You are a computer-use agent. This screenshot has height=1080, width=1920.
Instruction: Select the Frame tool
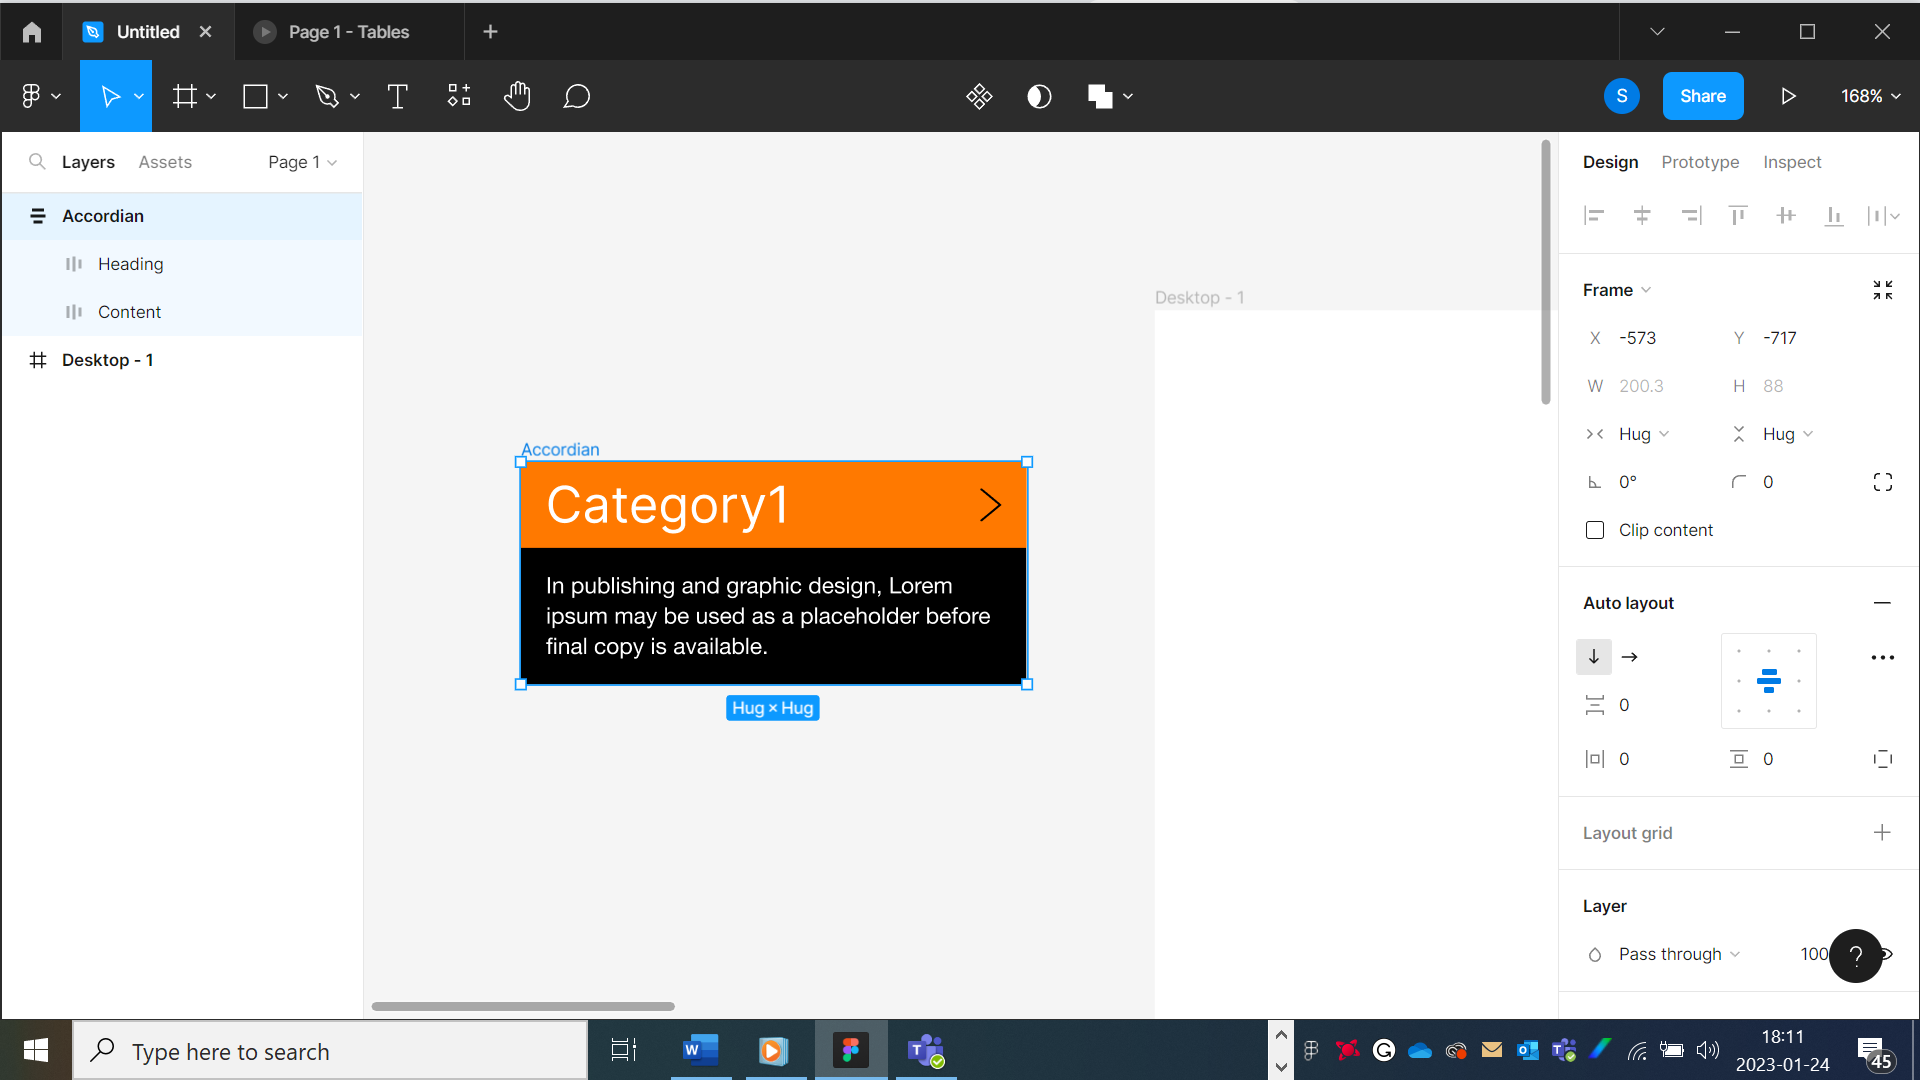click(x=185, y=96)
